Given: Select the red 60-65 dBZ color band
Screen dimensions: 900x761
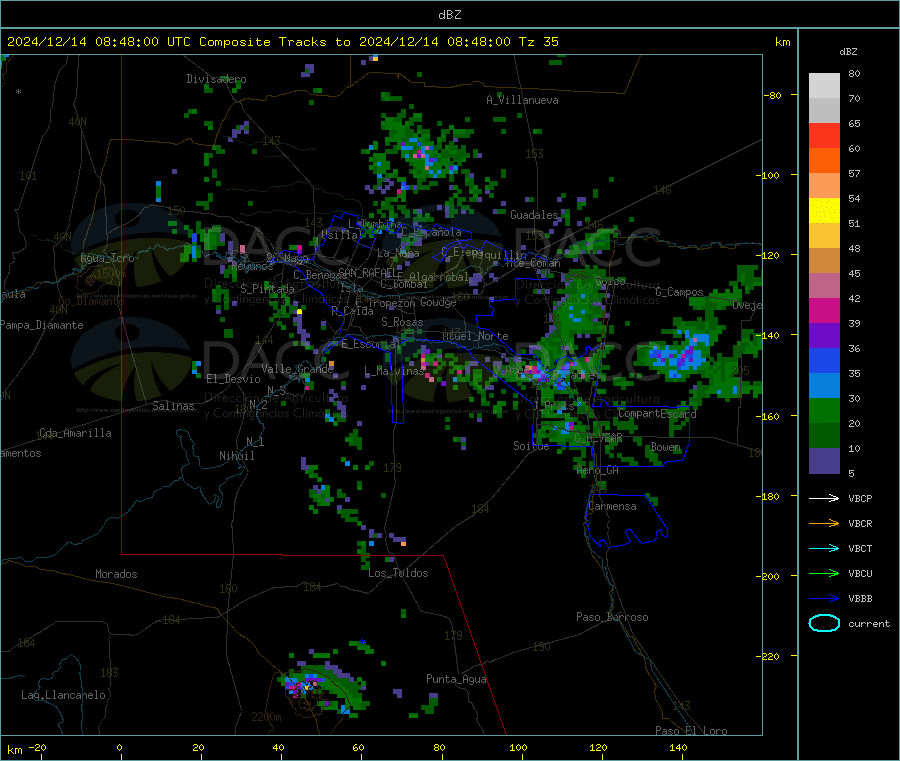Looking at the screenshot, I should [x=824, y=135].
